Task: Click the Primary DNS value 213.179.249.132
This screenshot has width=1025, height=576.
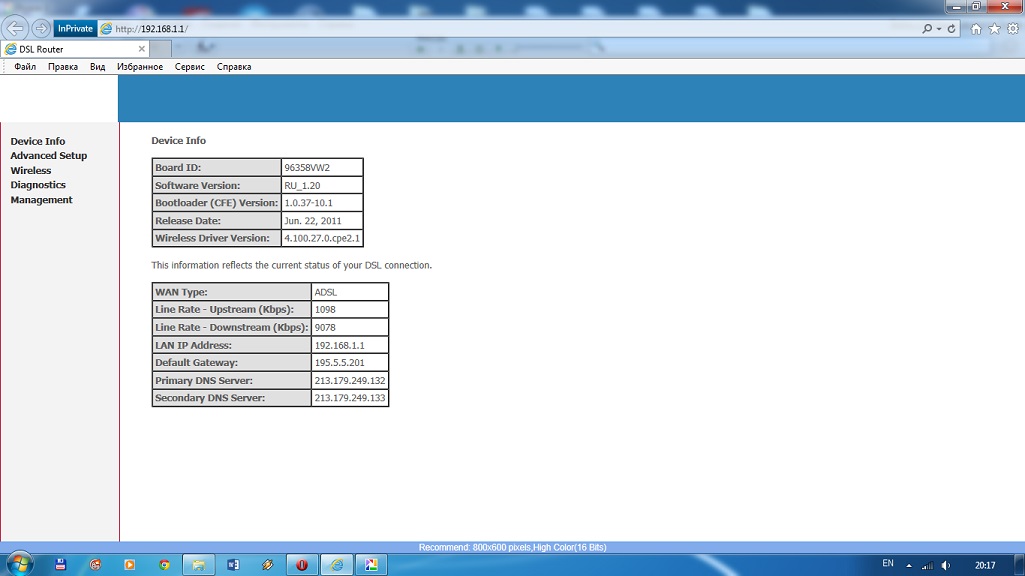Action: click(x=350, y=381)
